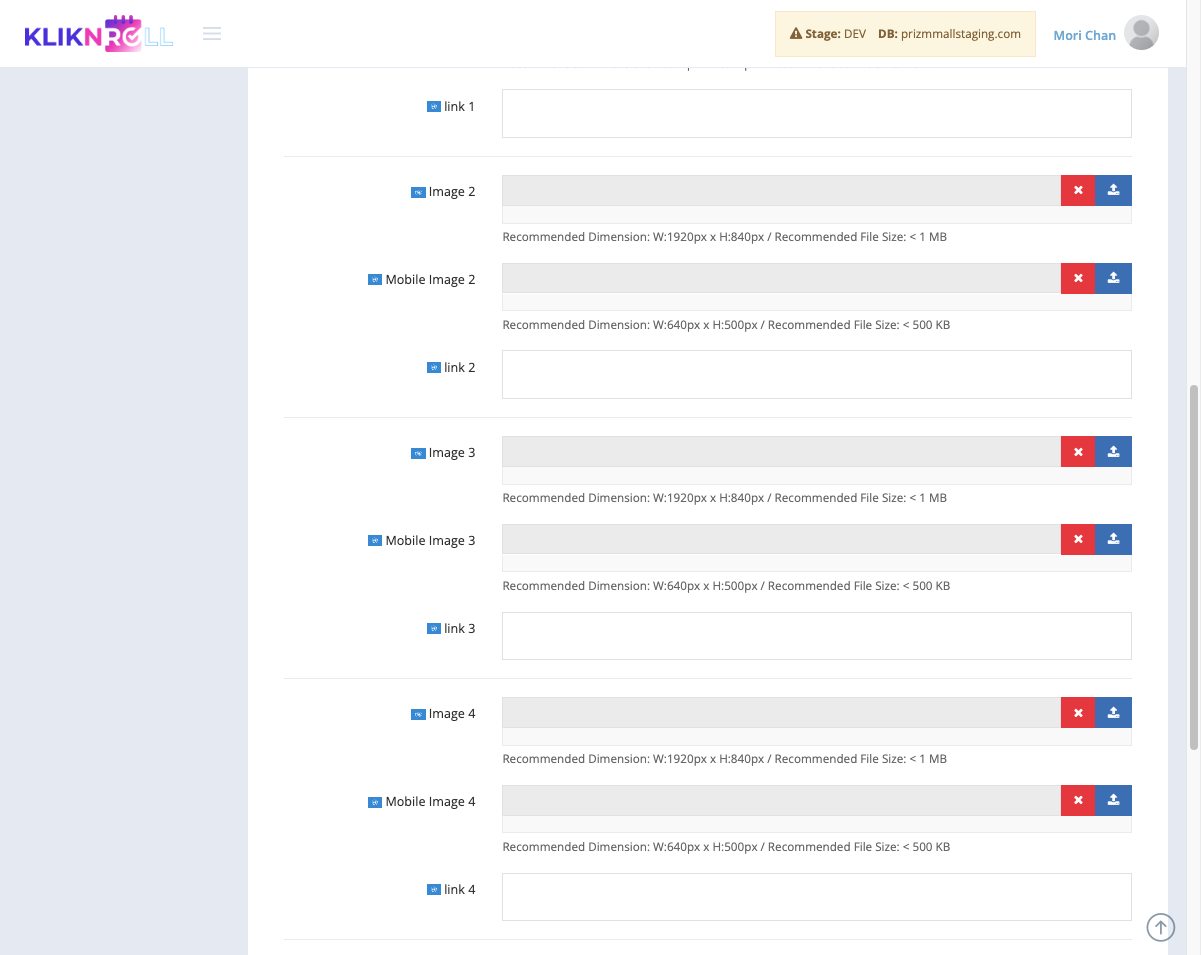Click the language flag beside link 3

pos(434,628)
